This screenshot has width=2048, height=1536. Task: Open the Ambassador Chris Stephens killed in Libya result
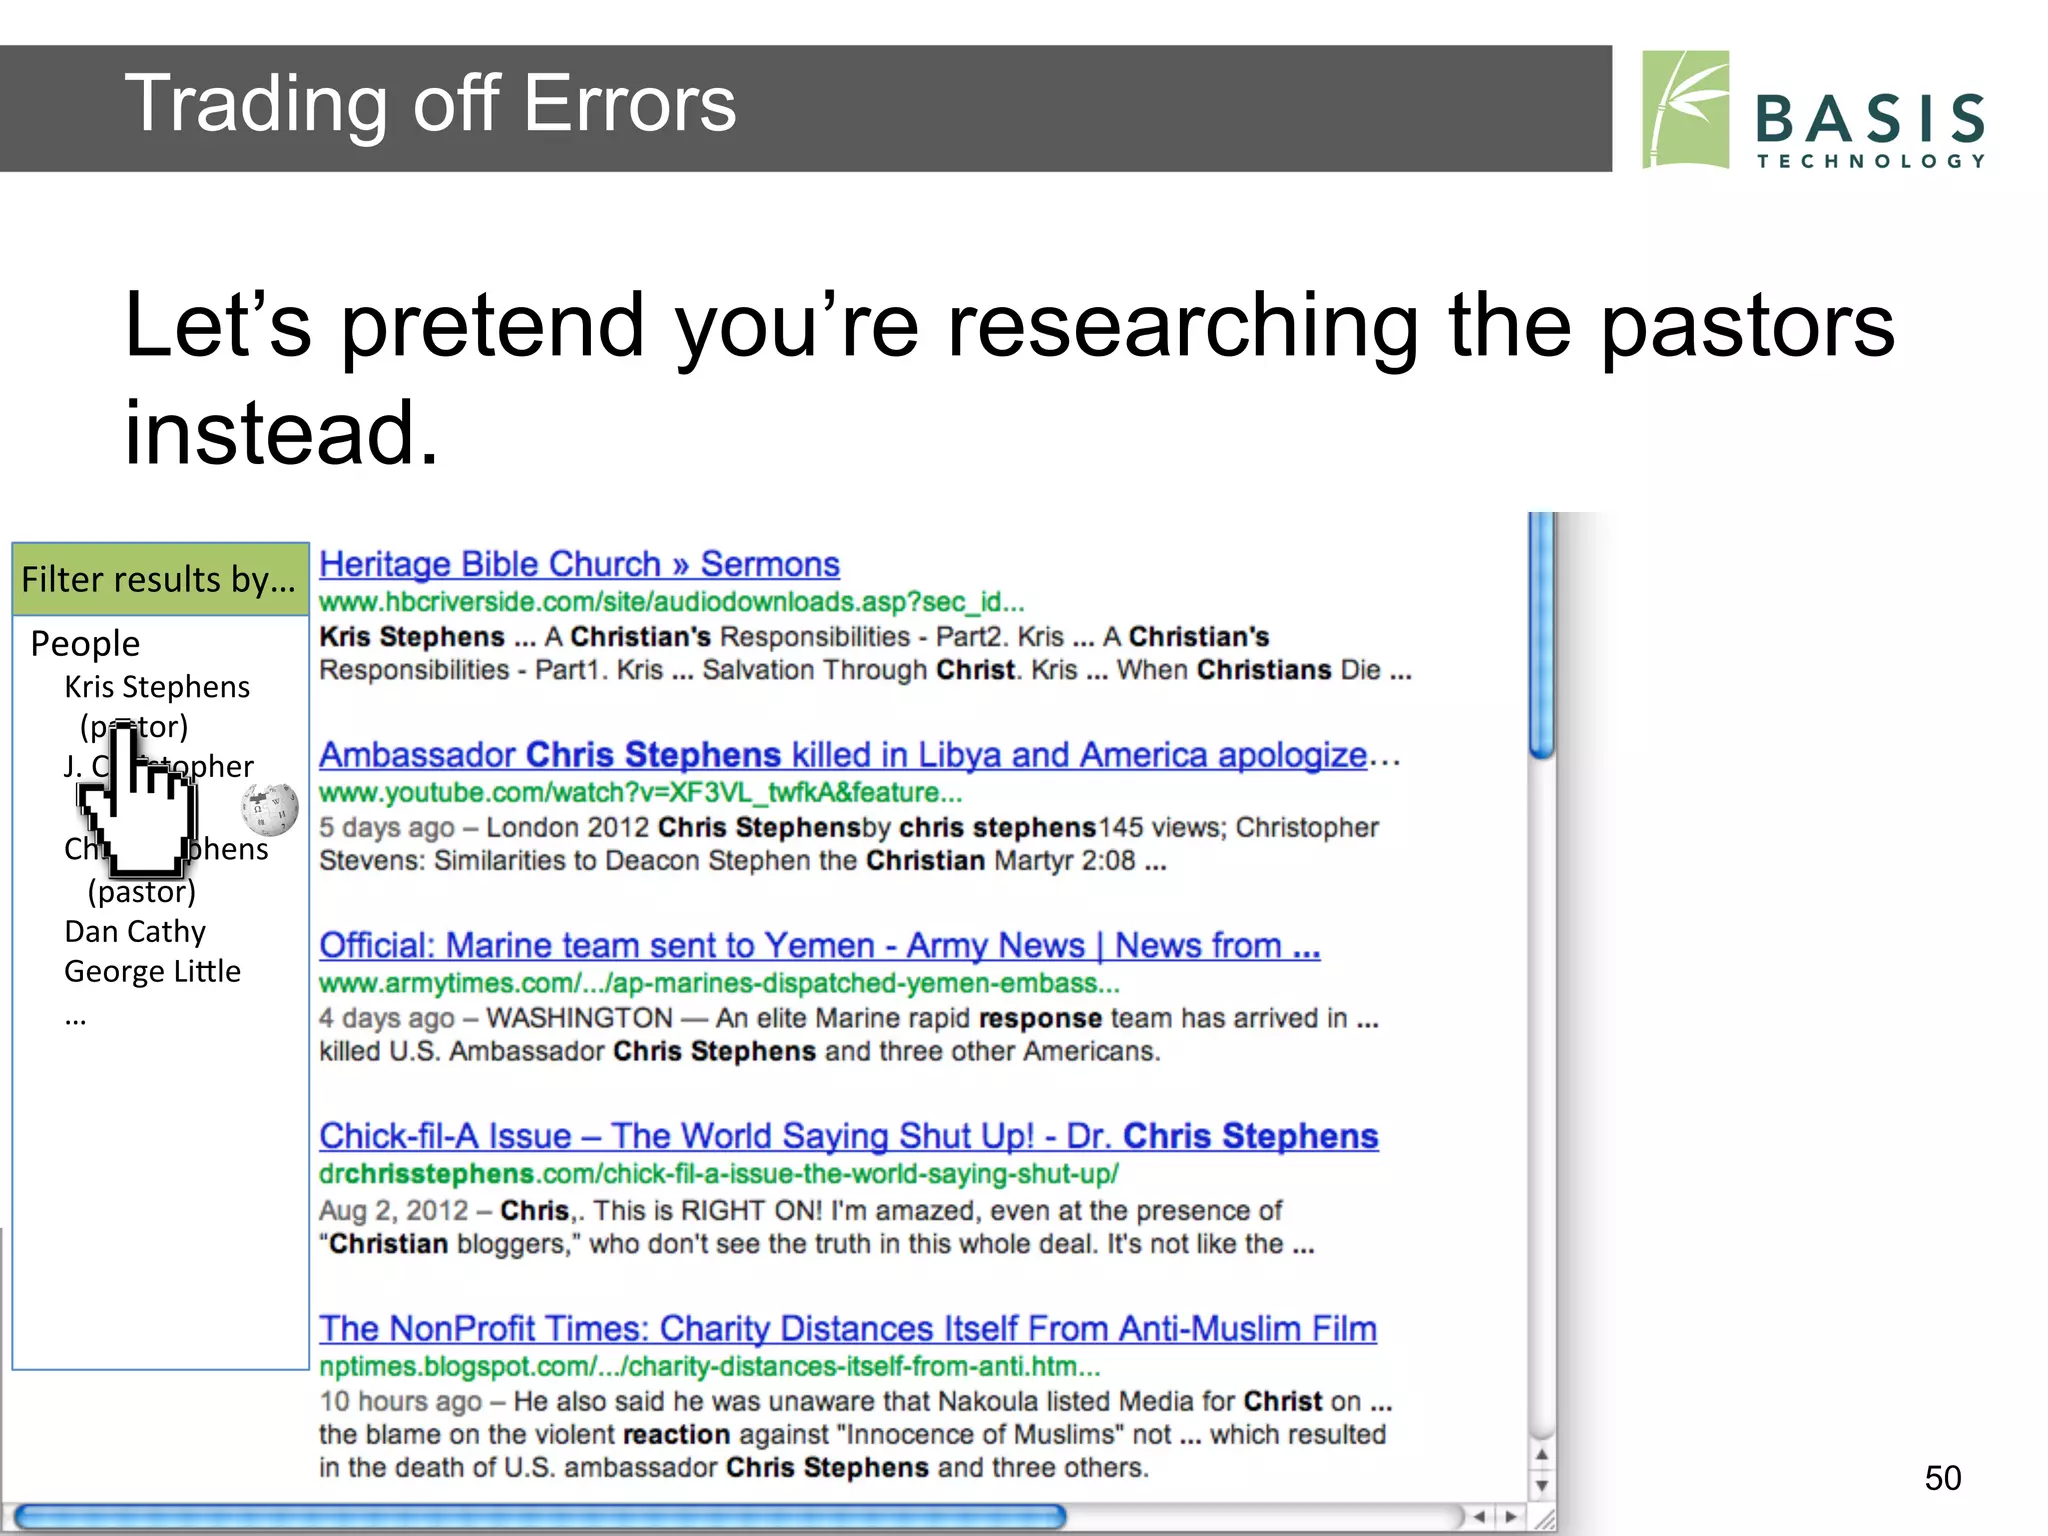pos(859,755)
